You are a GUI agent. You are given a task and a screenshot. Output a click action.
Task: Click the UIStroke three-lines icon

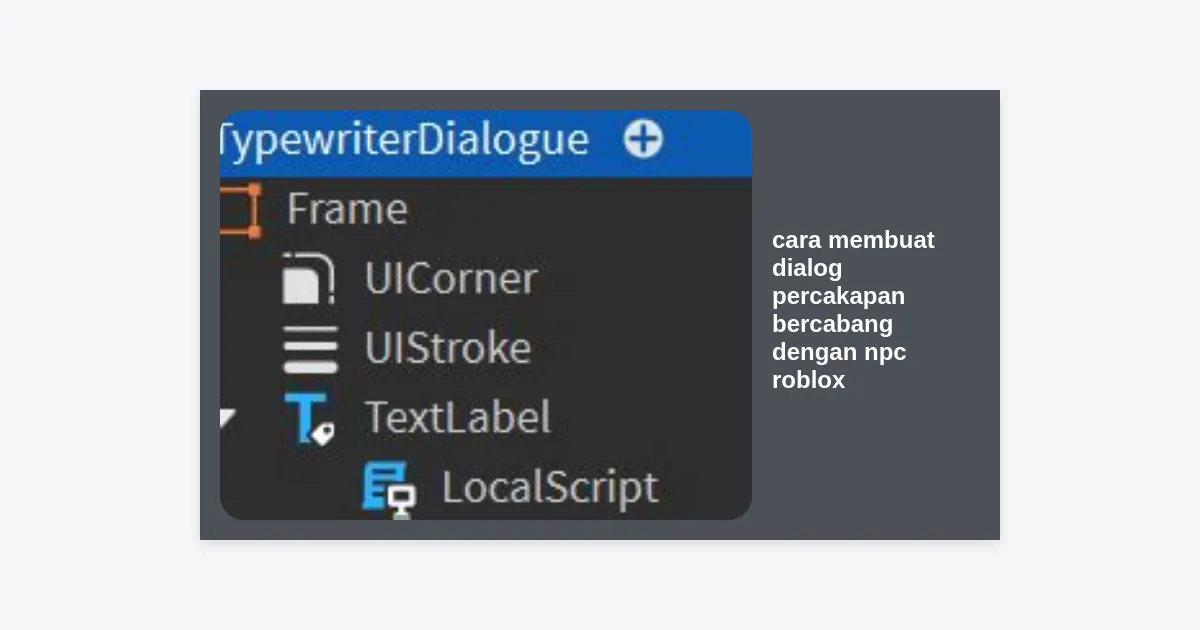(x=309, y=348)
